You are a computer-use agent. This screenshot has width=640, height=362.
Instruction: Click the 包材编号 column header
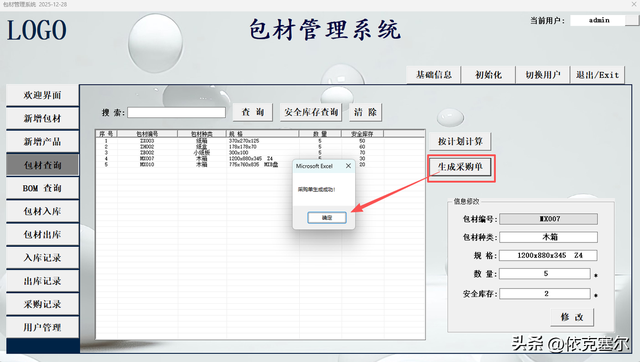click(147, 133)
